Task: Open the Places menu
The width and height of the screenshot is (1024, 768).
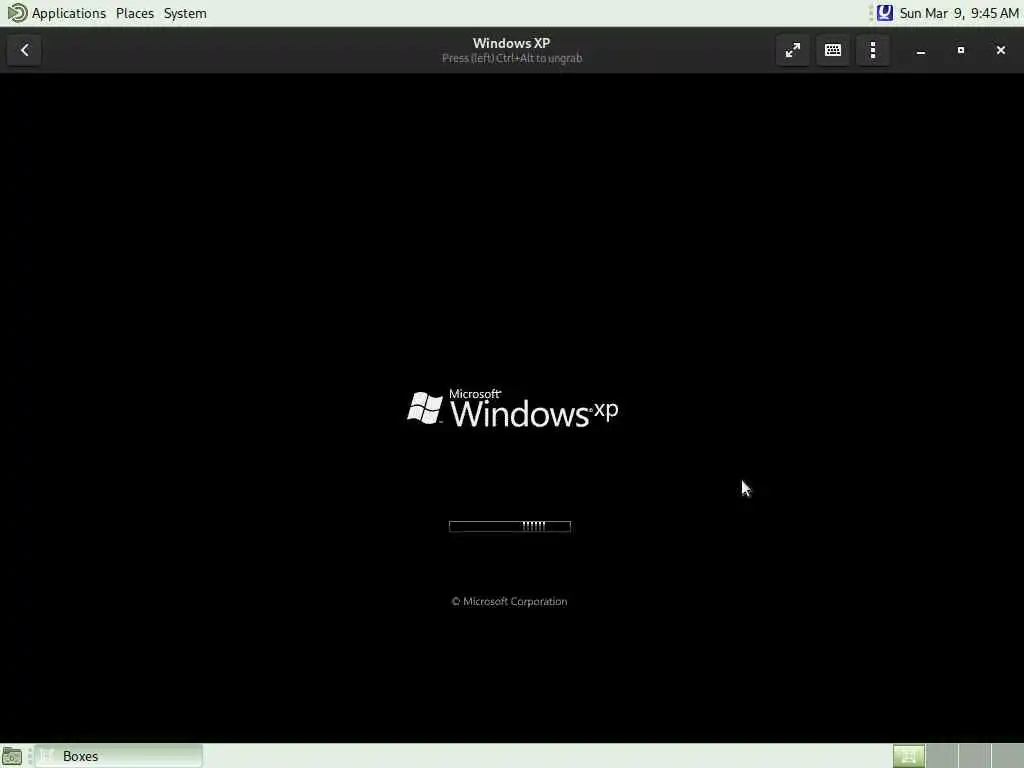Action: [135, 13]
